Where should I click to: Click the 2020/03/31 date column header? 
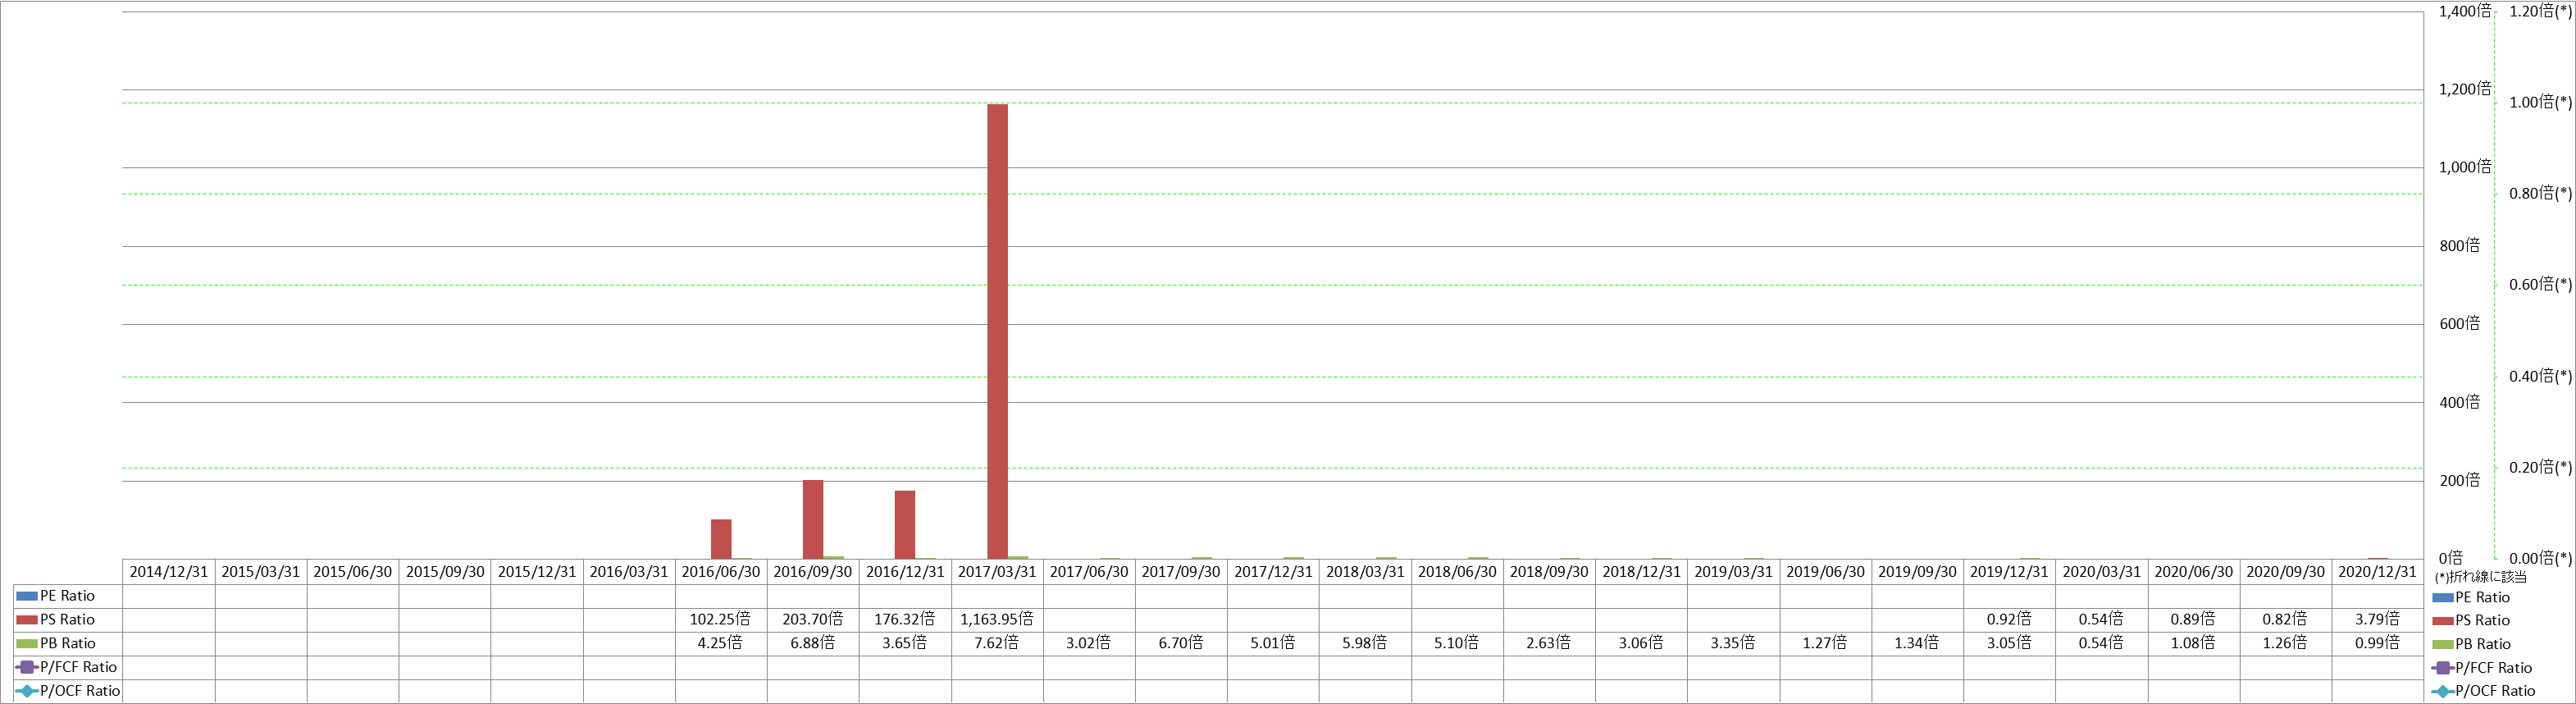(2101, 572)
